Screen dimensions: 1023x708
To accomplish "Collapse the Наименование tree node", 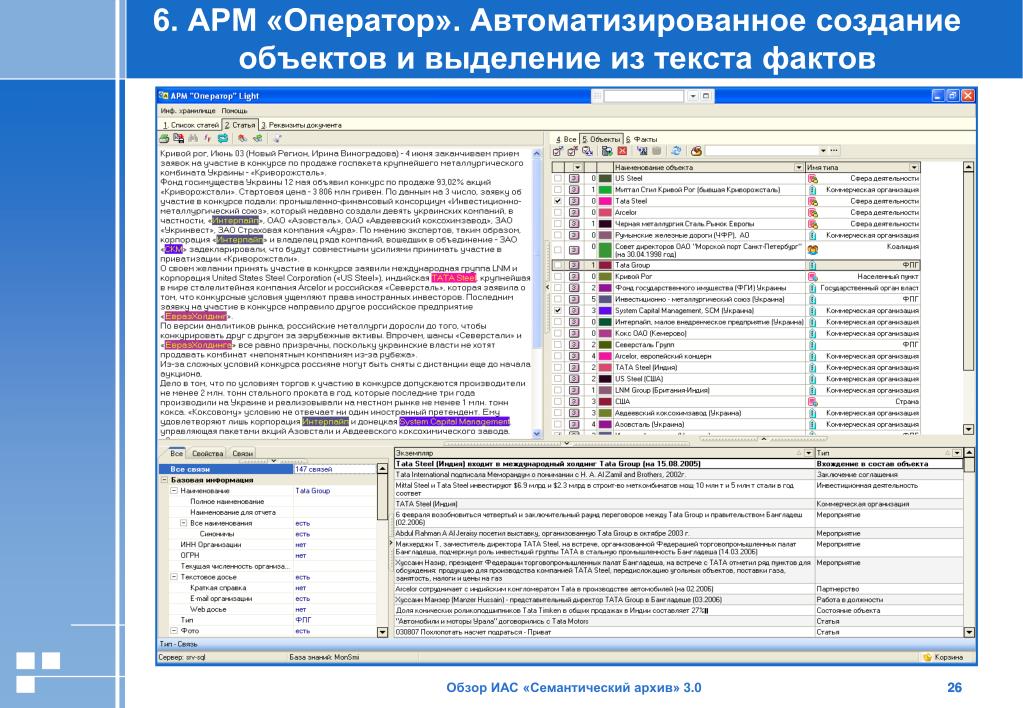I will pos(174,491).
